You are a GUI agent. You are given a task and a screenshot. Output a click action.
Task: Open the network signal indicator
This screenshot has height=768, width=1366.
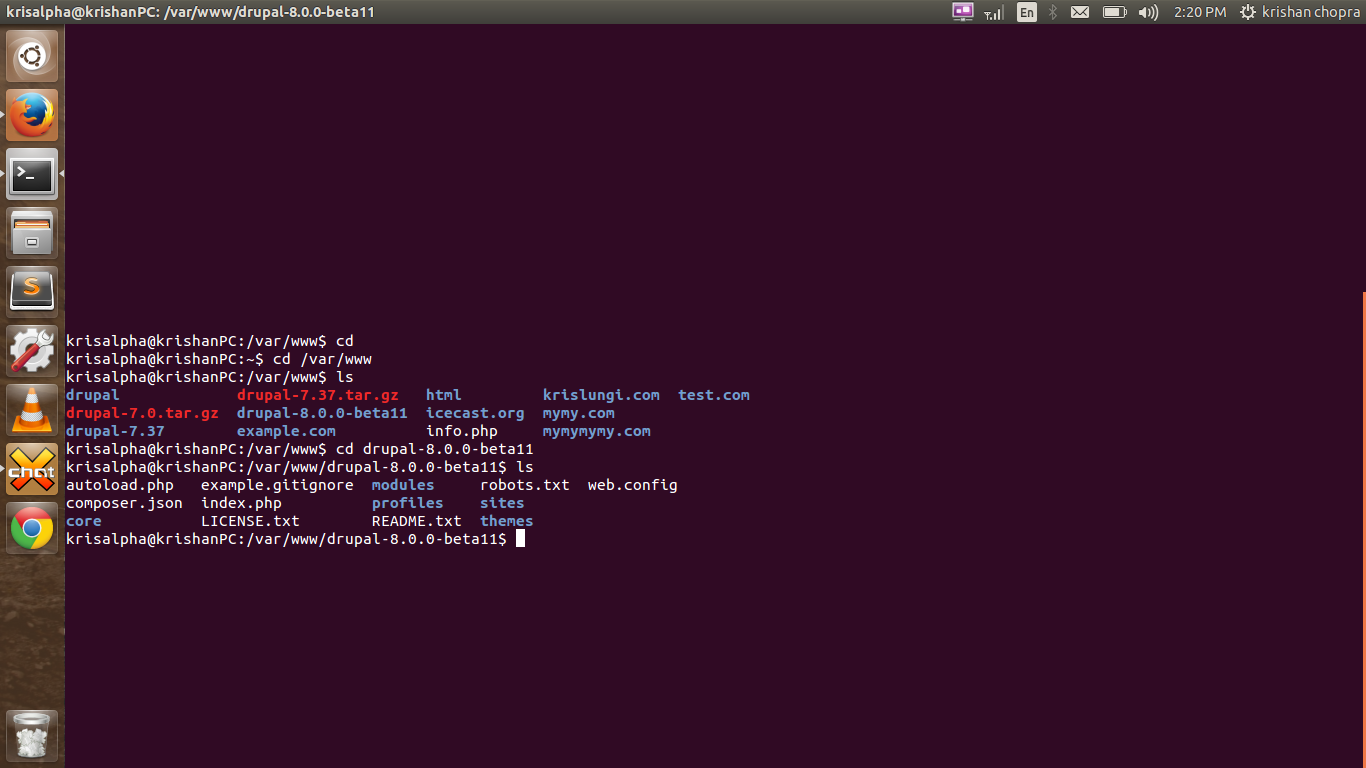(x=994, y=12)
